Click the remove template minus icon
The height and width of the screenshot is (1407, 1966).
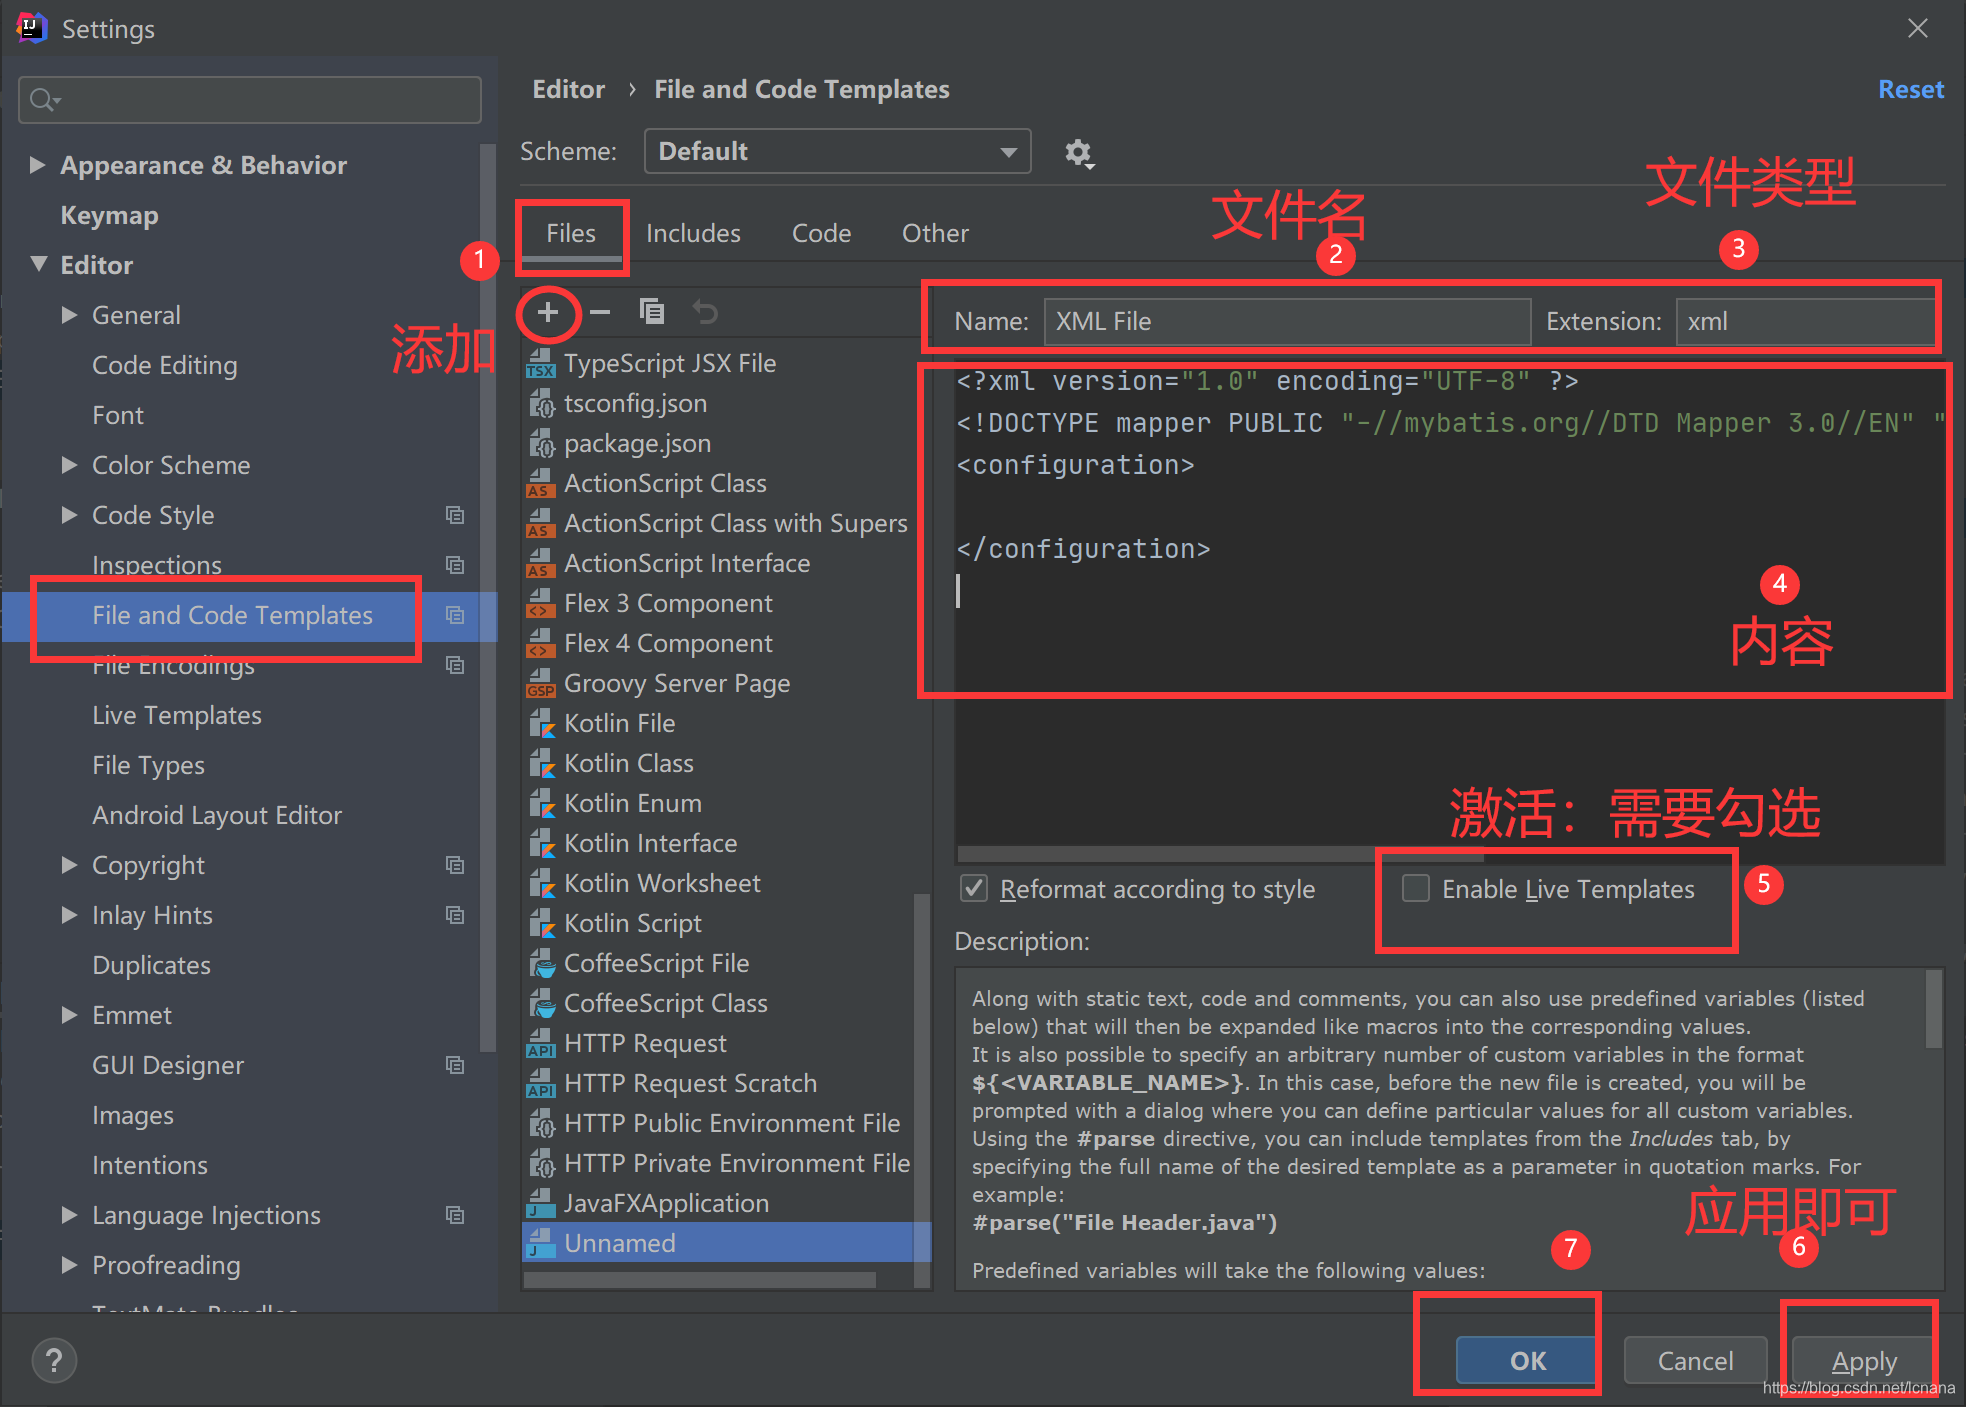(600, 312)
